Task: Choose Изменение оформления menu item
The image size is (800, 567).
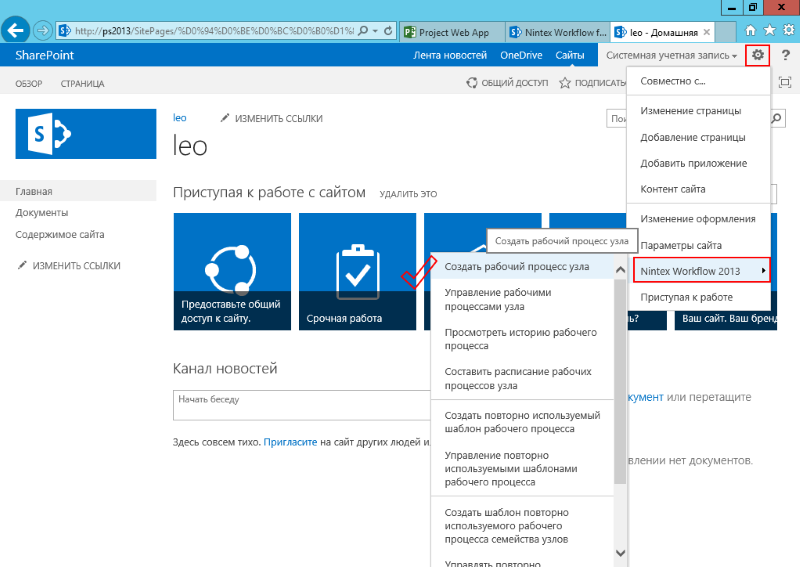Action: click(x=698, y=218)
